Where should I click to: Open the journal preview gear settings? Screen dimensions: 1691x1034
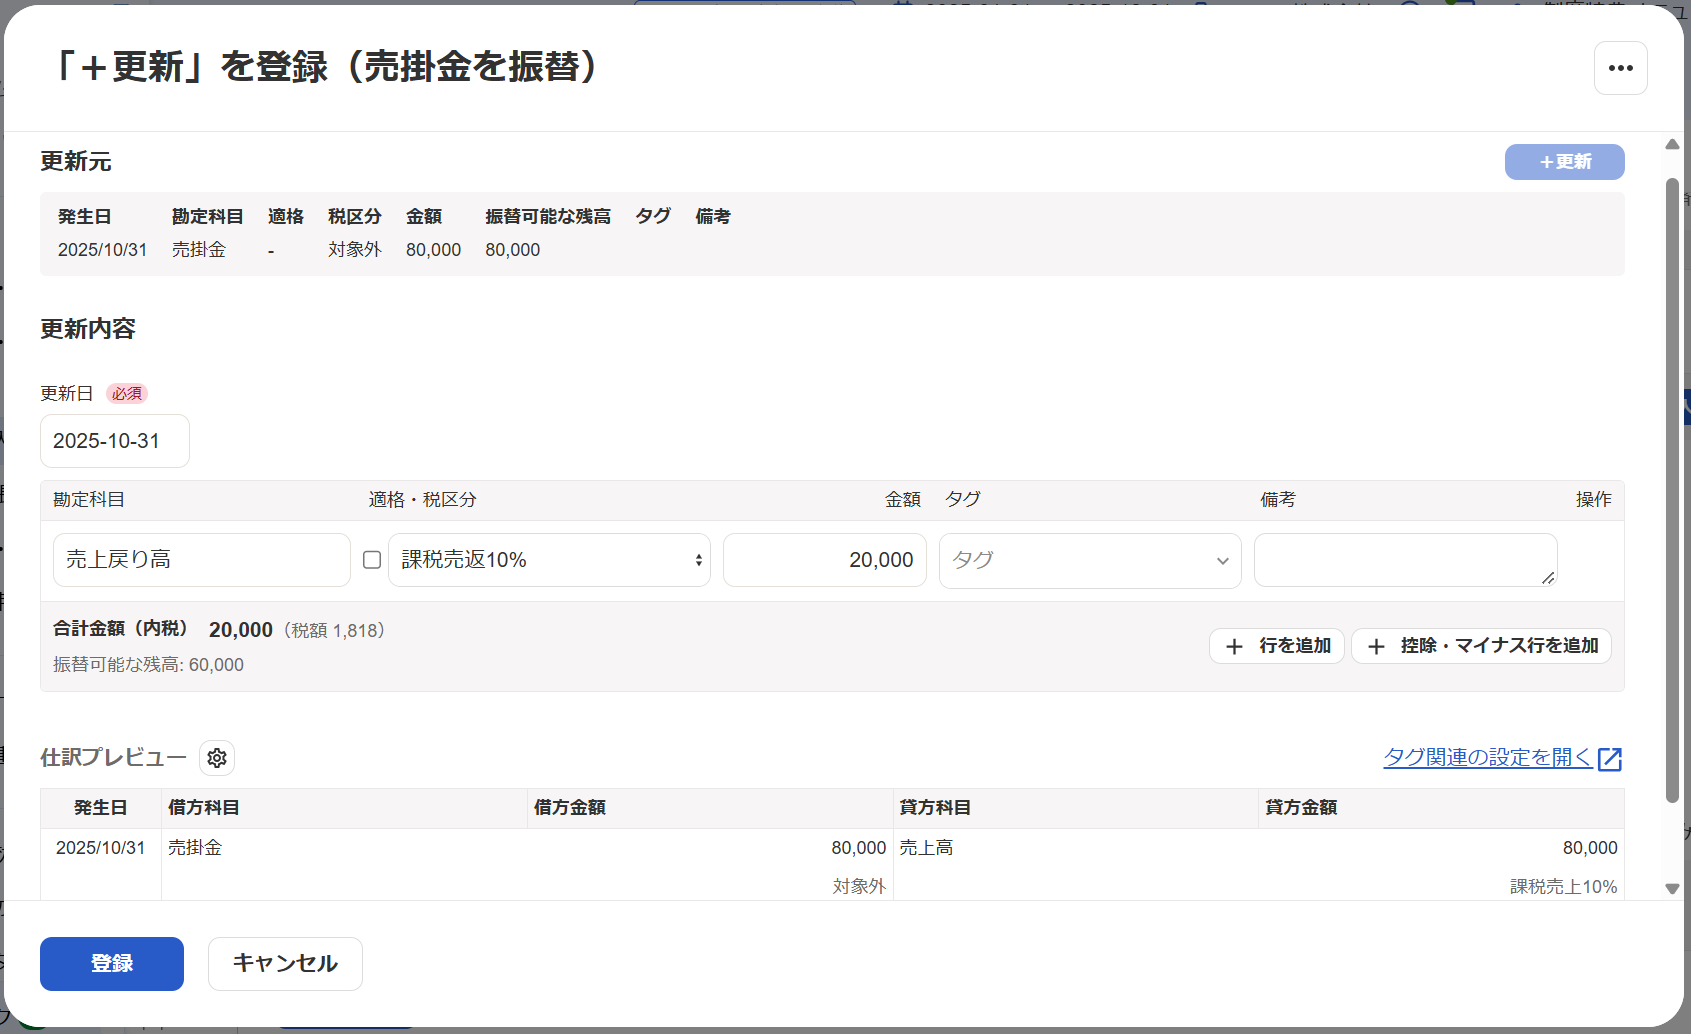point(217,758)
